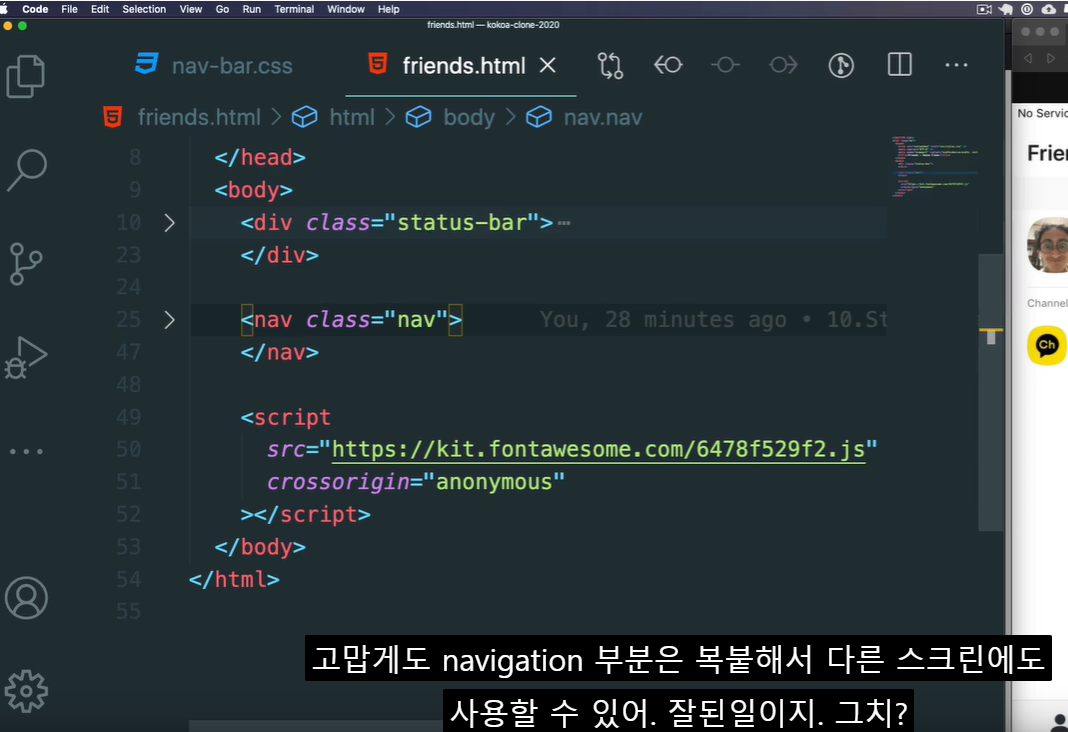1068x732 pixels.
Task: Open the File menu
Action: [x=69, y=9]
